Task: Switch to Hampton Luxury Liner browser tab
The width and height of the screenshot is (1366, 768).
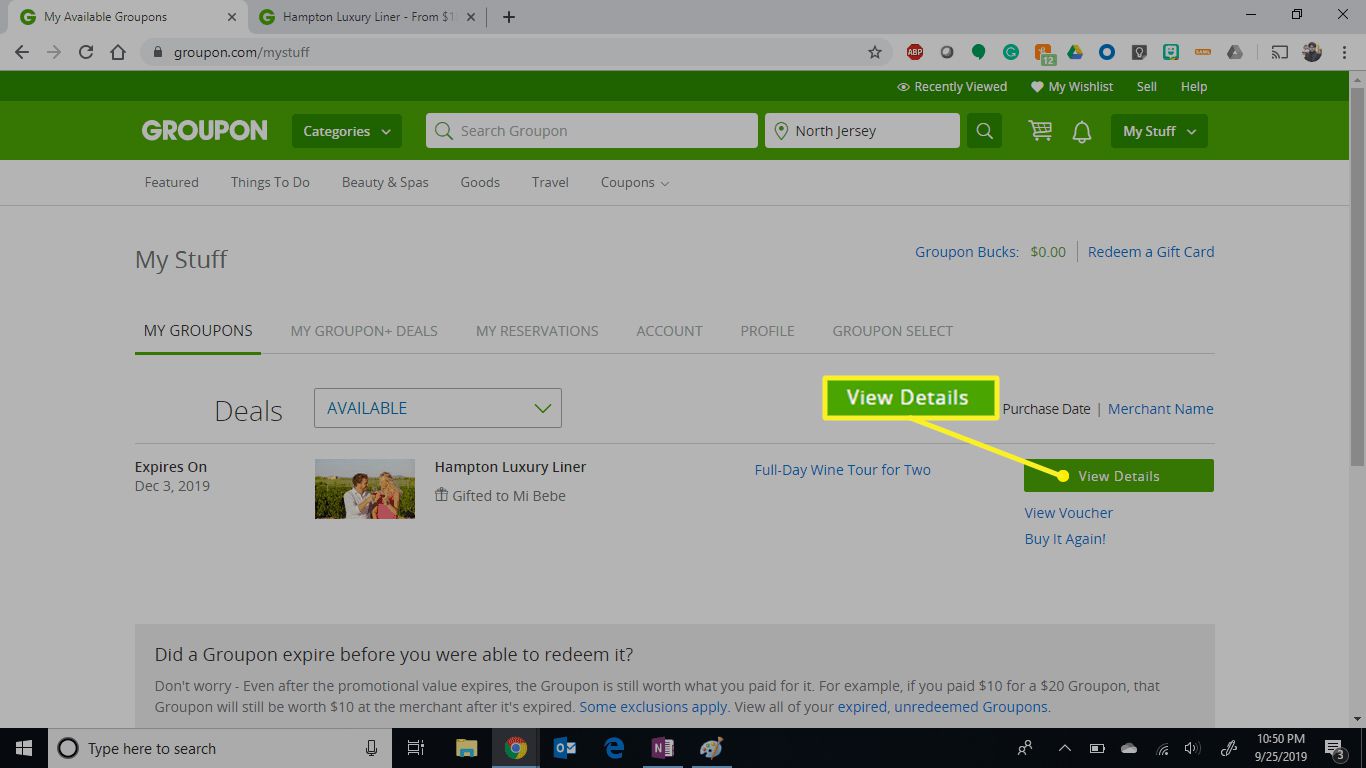Action: click(x=366, y=17)
